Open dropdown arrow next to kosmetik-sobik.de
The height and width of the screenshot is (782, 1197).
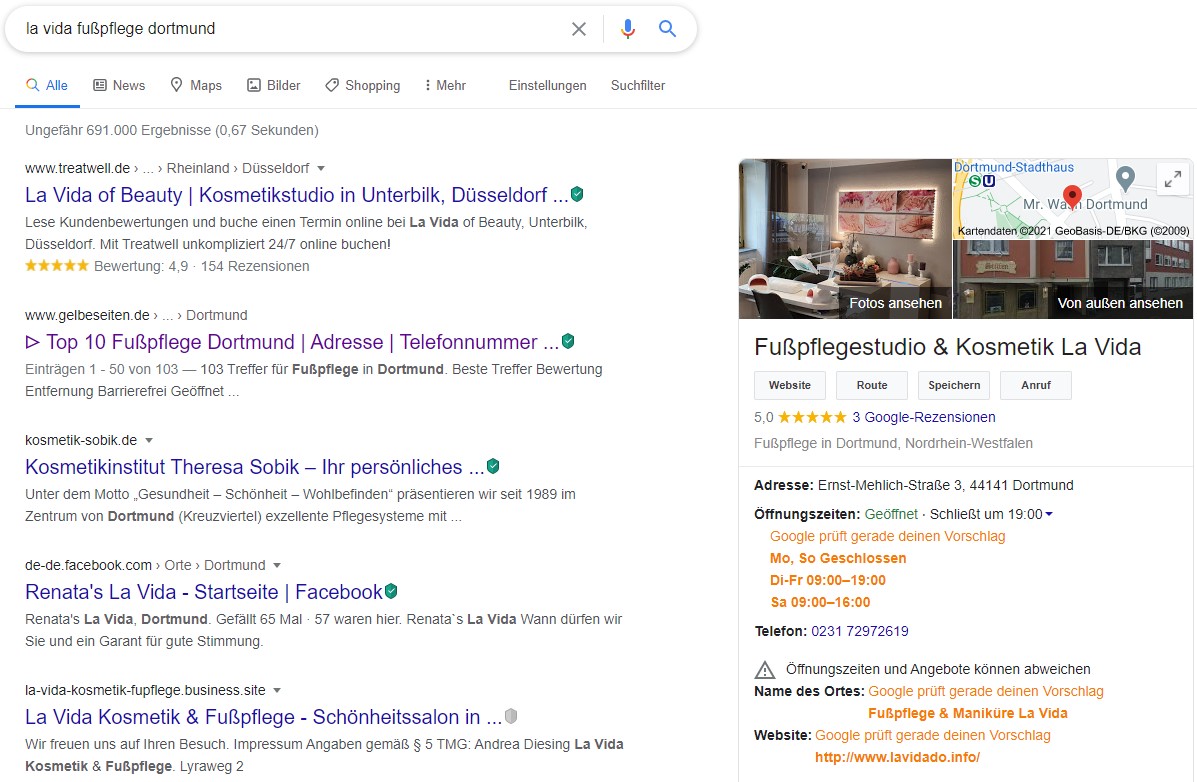(149, 440)
